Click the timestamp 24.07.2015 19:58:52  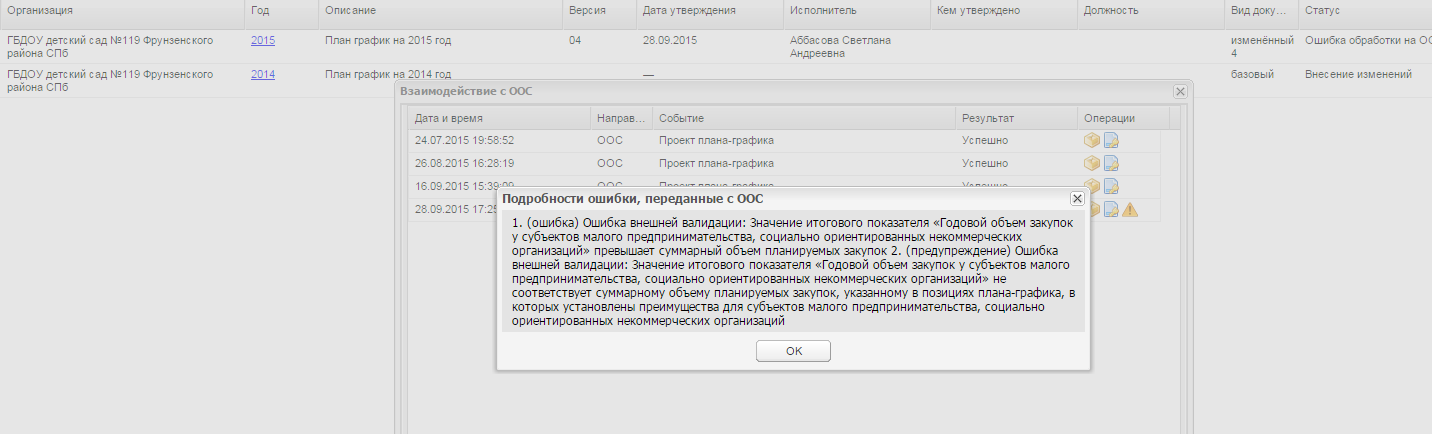pos(465,140)
